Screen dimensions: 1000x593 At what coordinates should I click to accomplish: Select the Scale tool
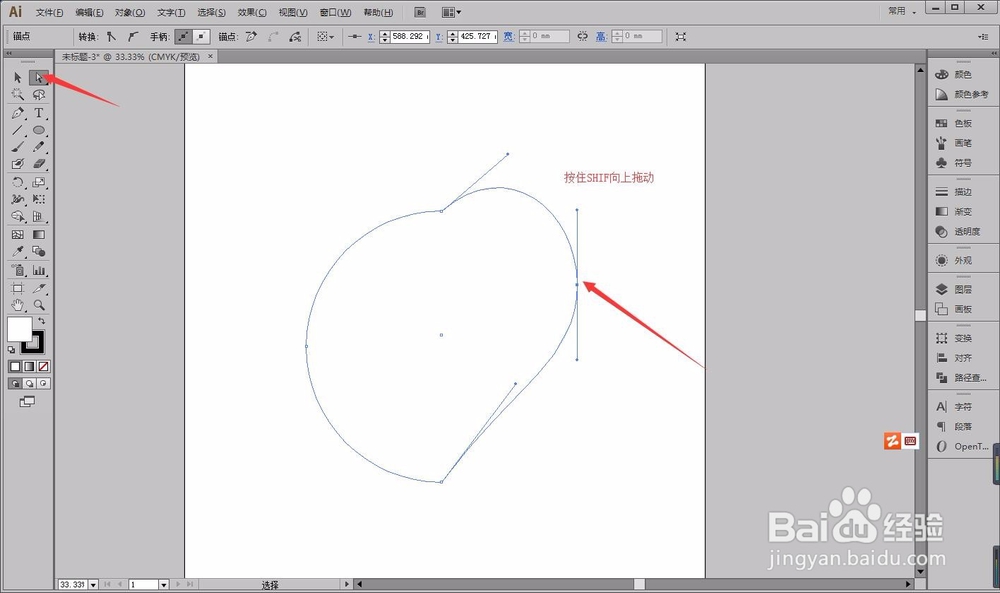39,182
